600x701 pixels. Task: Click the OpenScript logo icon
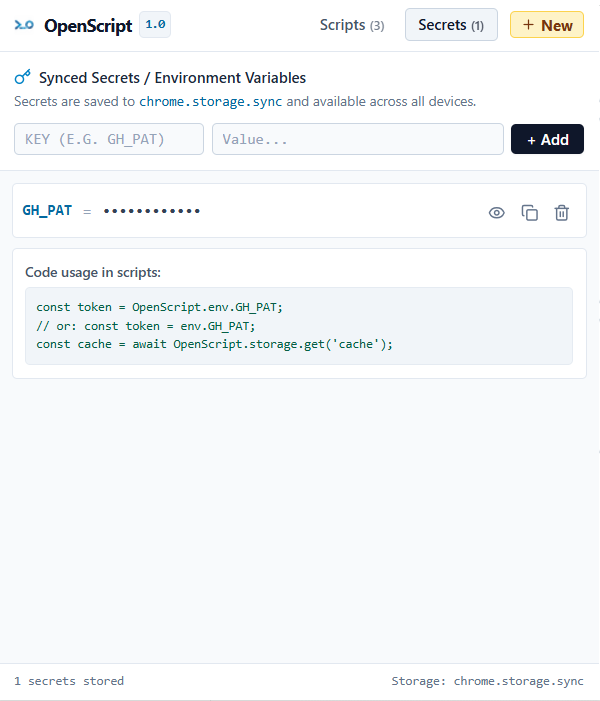[24, 25]
